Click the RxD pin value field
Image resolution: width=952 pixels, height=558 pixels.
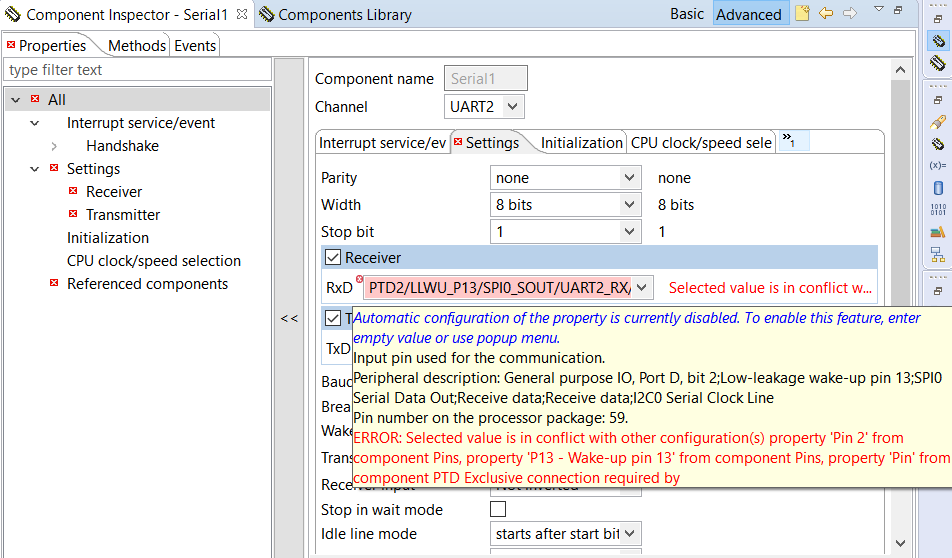coord(498,287)
